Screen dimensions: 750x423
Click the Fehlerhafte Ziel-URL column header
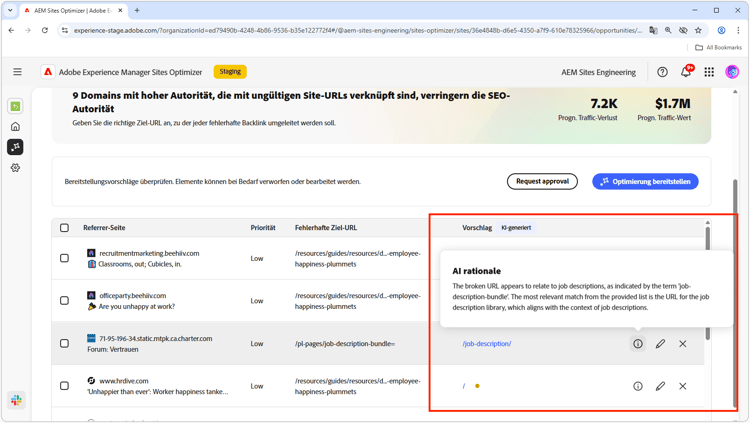click(326, 228)
